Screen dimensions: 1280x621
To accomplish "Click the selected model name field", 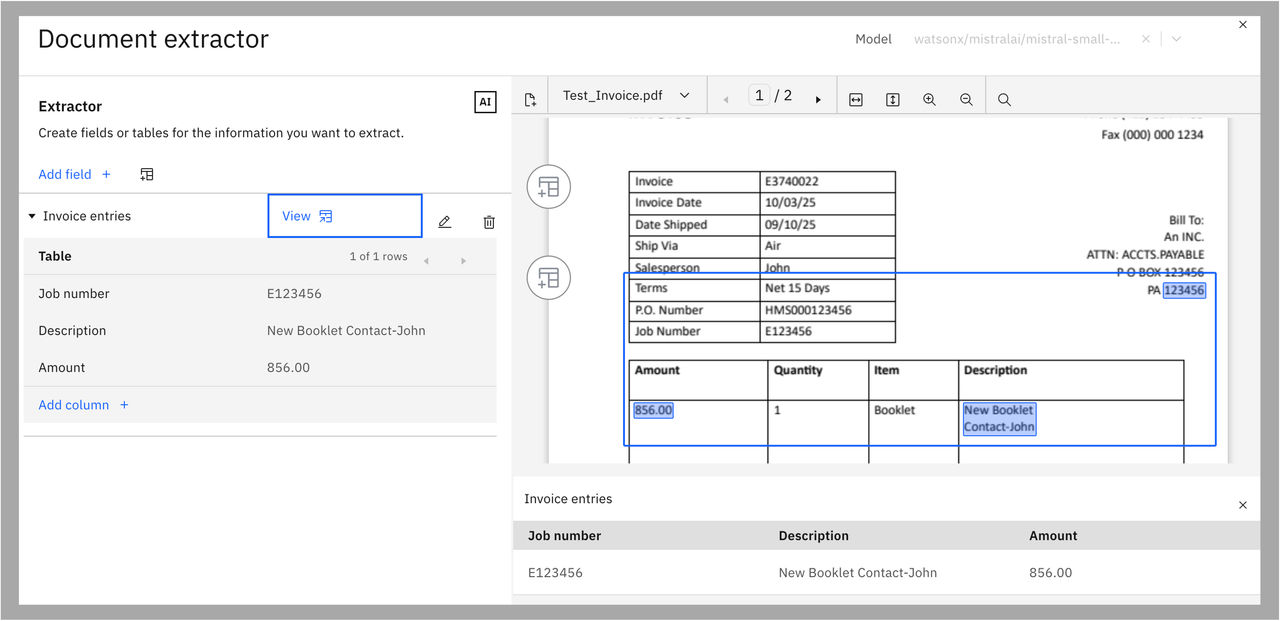I will tap(1017, 39).
